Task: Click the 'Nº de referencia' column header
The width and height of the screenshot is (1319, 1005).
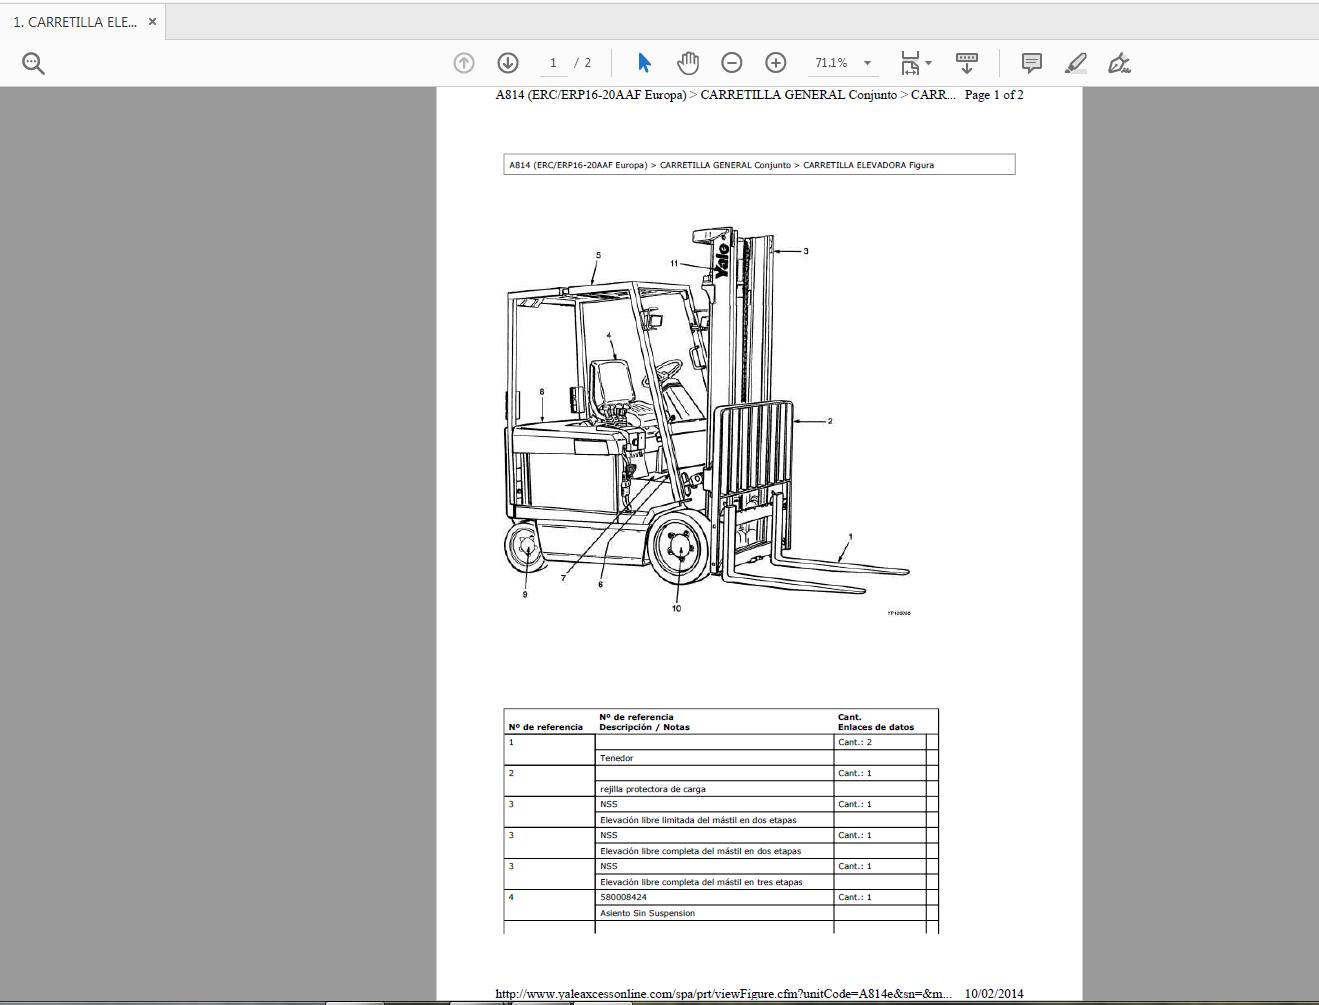Action: point(545,727)
